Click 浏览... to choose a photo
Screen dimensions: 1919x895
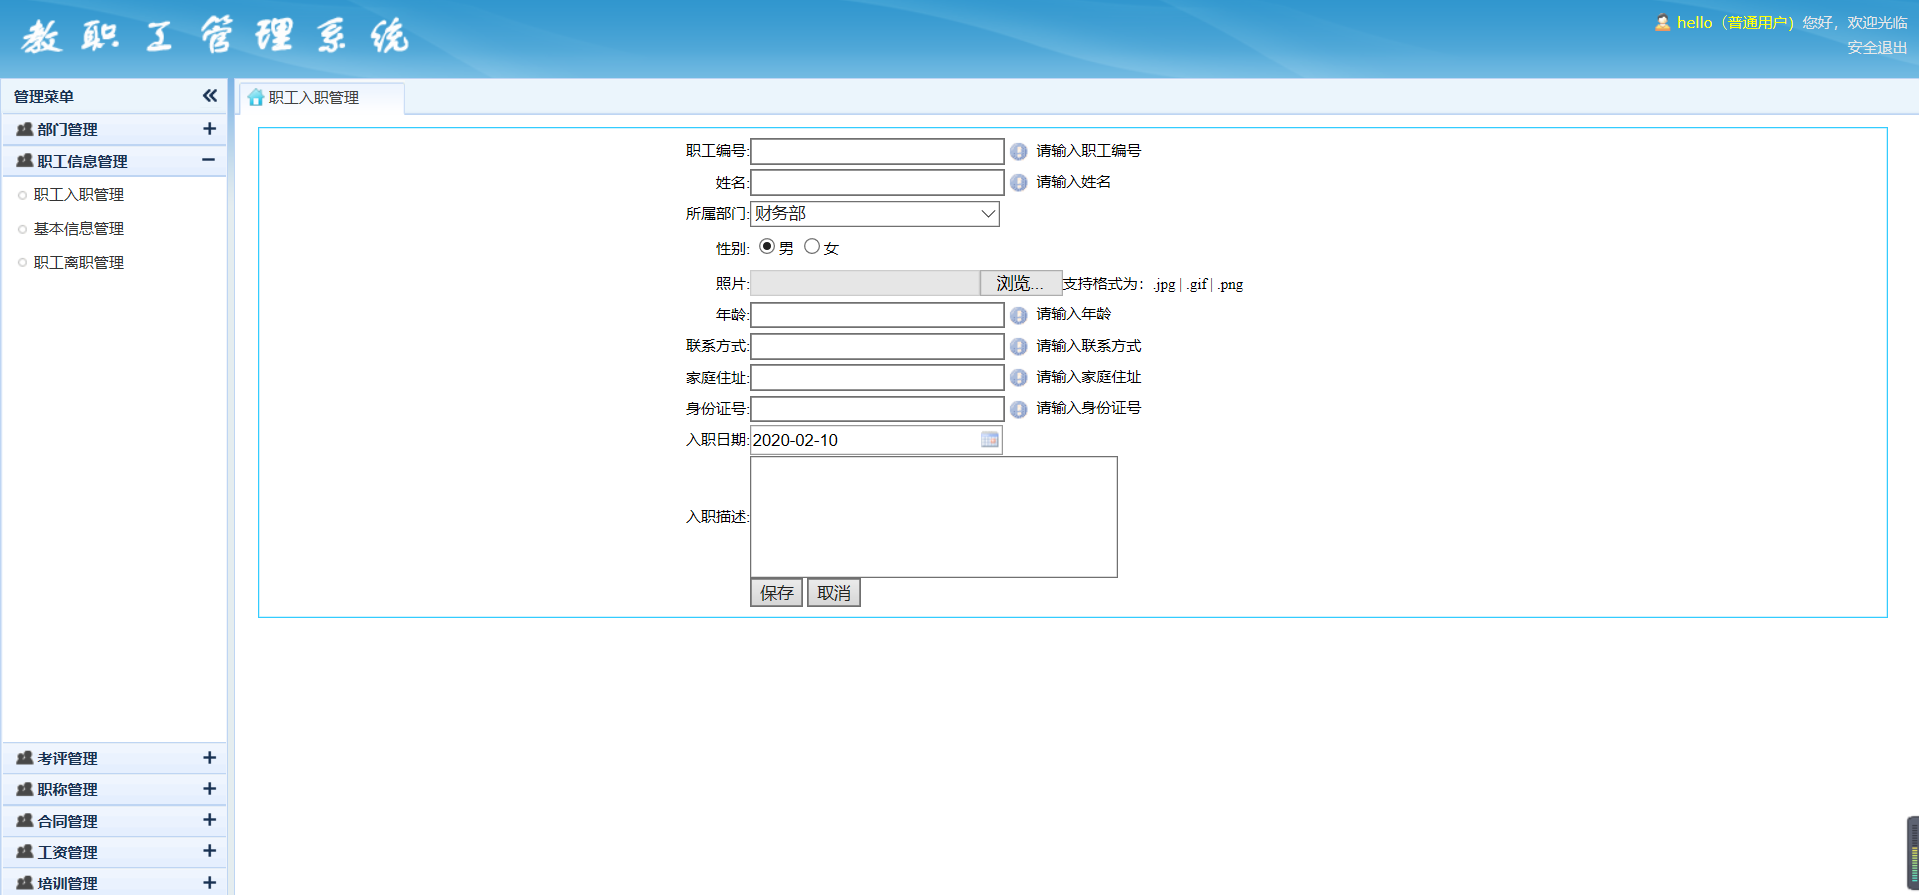pos(1019,284)
